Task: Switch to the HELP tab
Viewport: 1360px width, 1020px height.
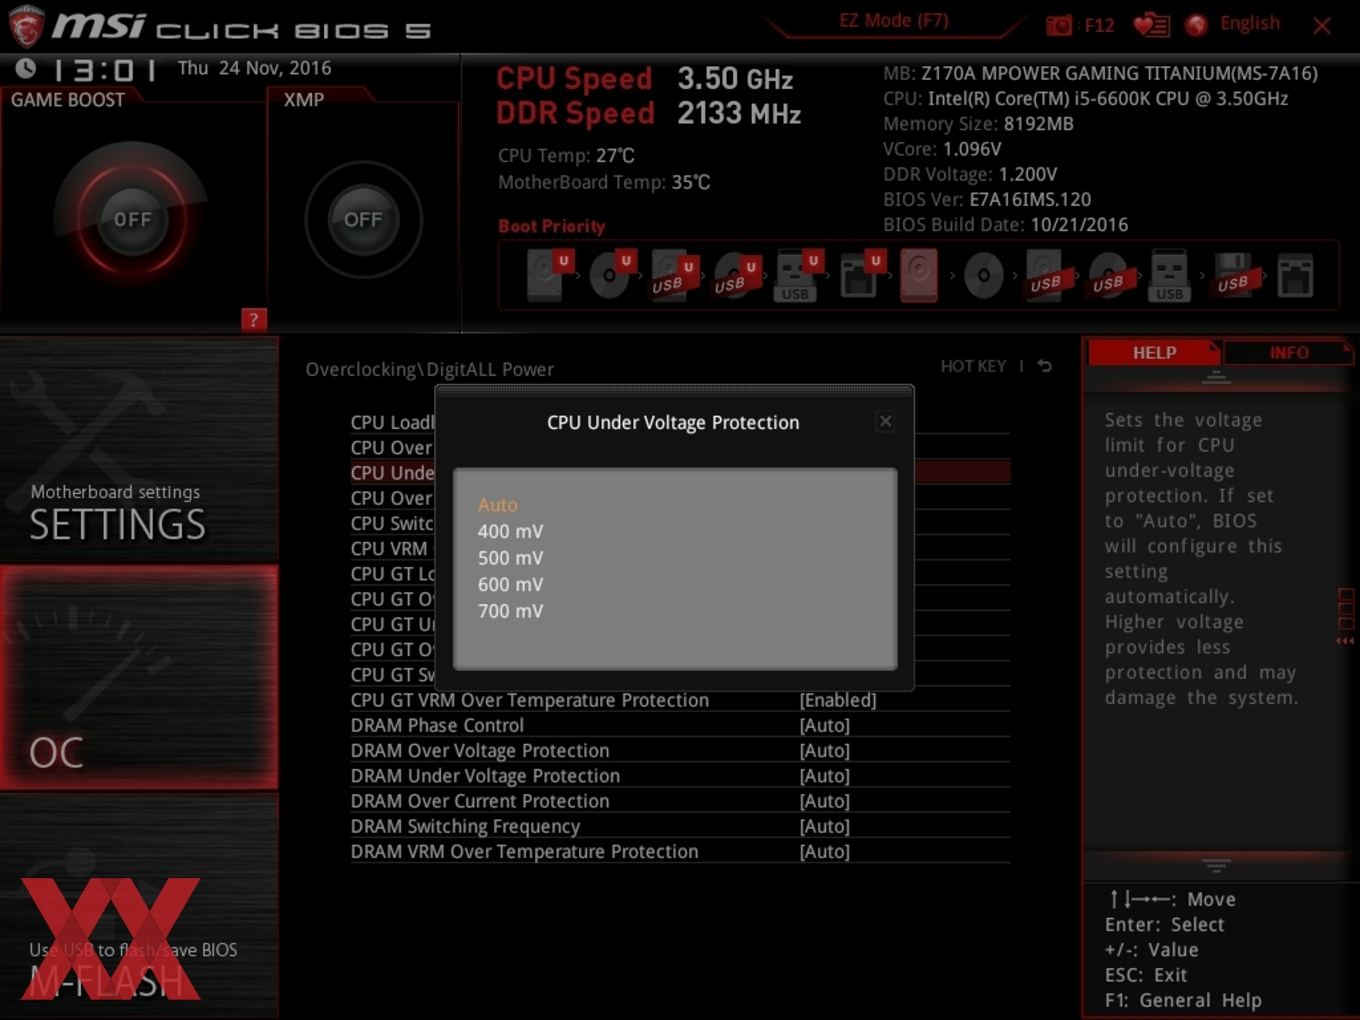Action: [1154, 353]
